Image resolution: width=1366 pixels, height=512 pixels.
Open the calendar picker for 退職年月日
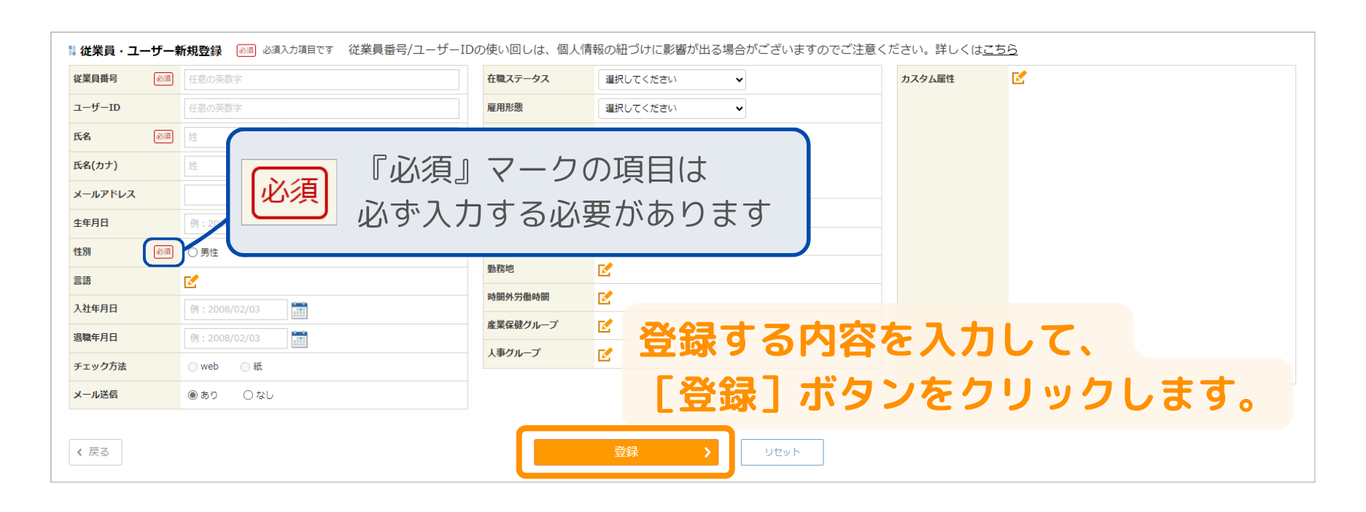[299, 339]
